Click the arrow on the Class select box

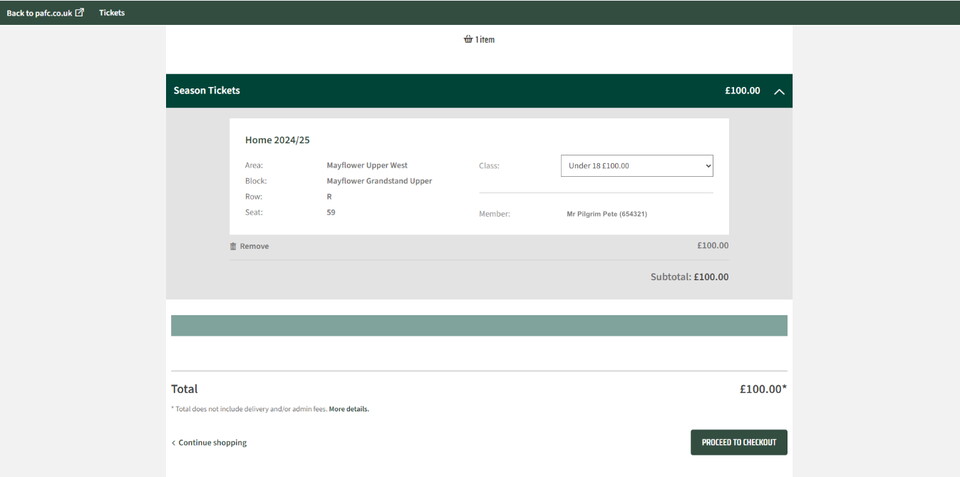[708, 166]
